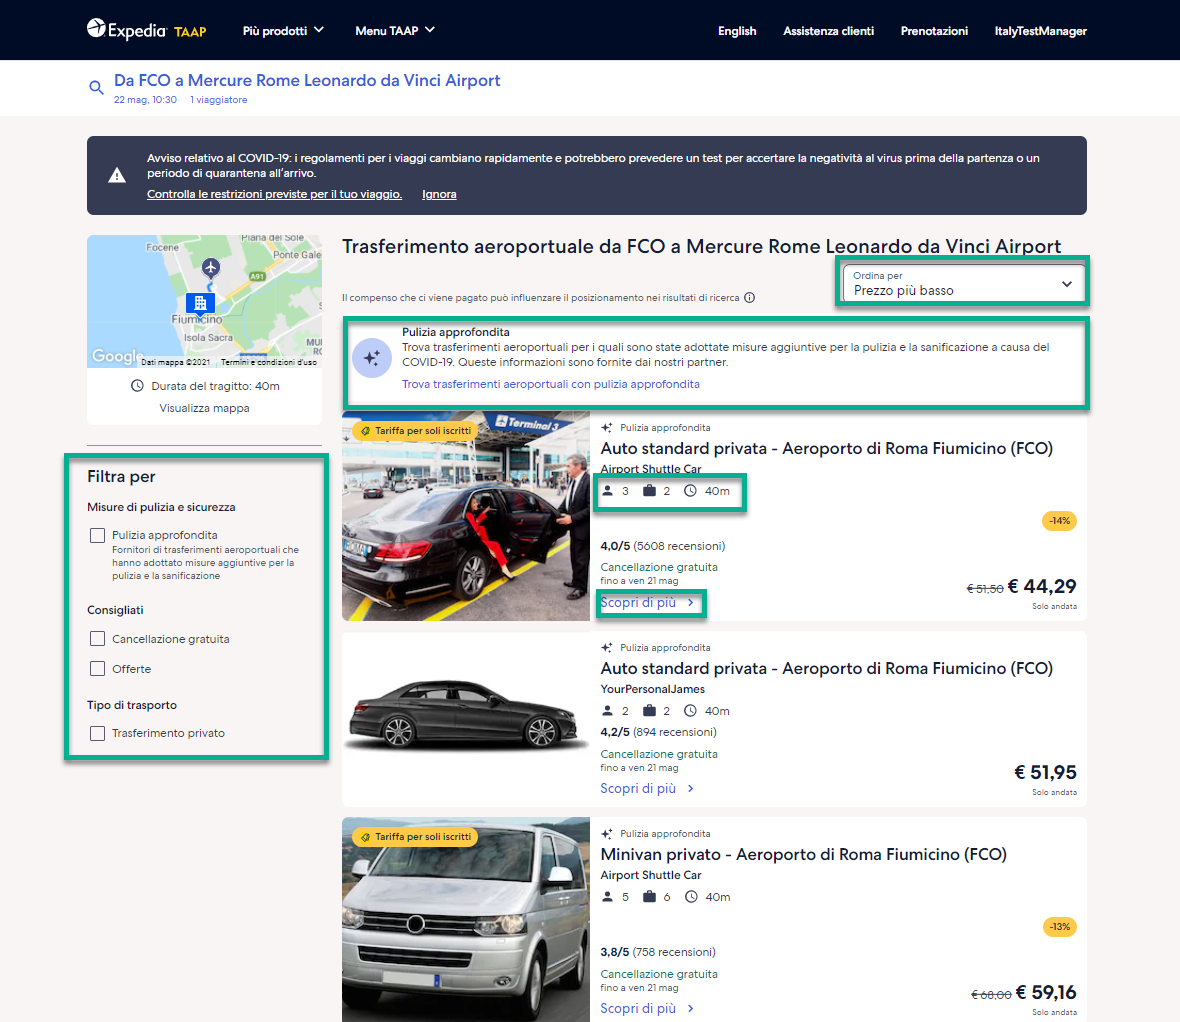Expand the Menu TAAP dropdown
This screenshot has width=1180, height=1022.
tap(395, 31)
